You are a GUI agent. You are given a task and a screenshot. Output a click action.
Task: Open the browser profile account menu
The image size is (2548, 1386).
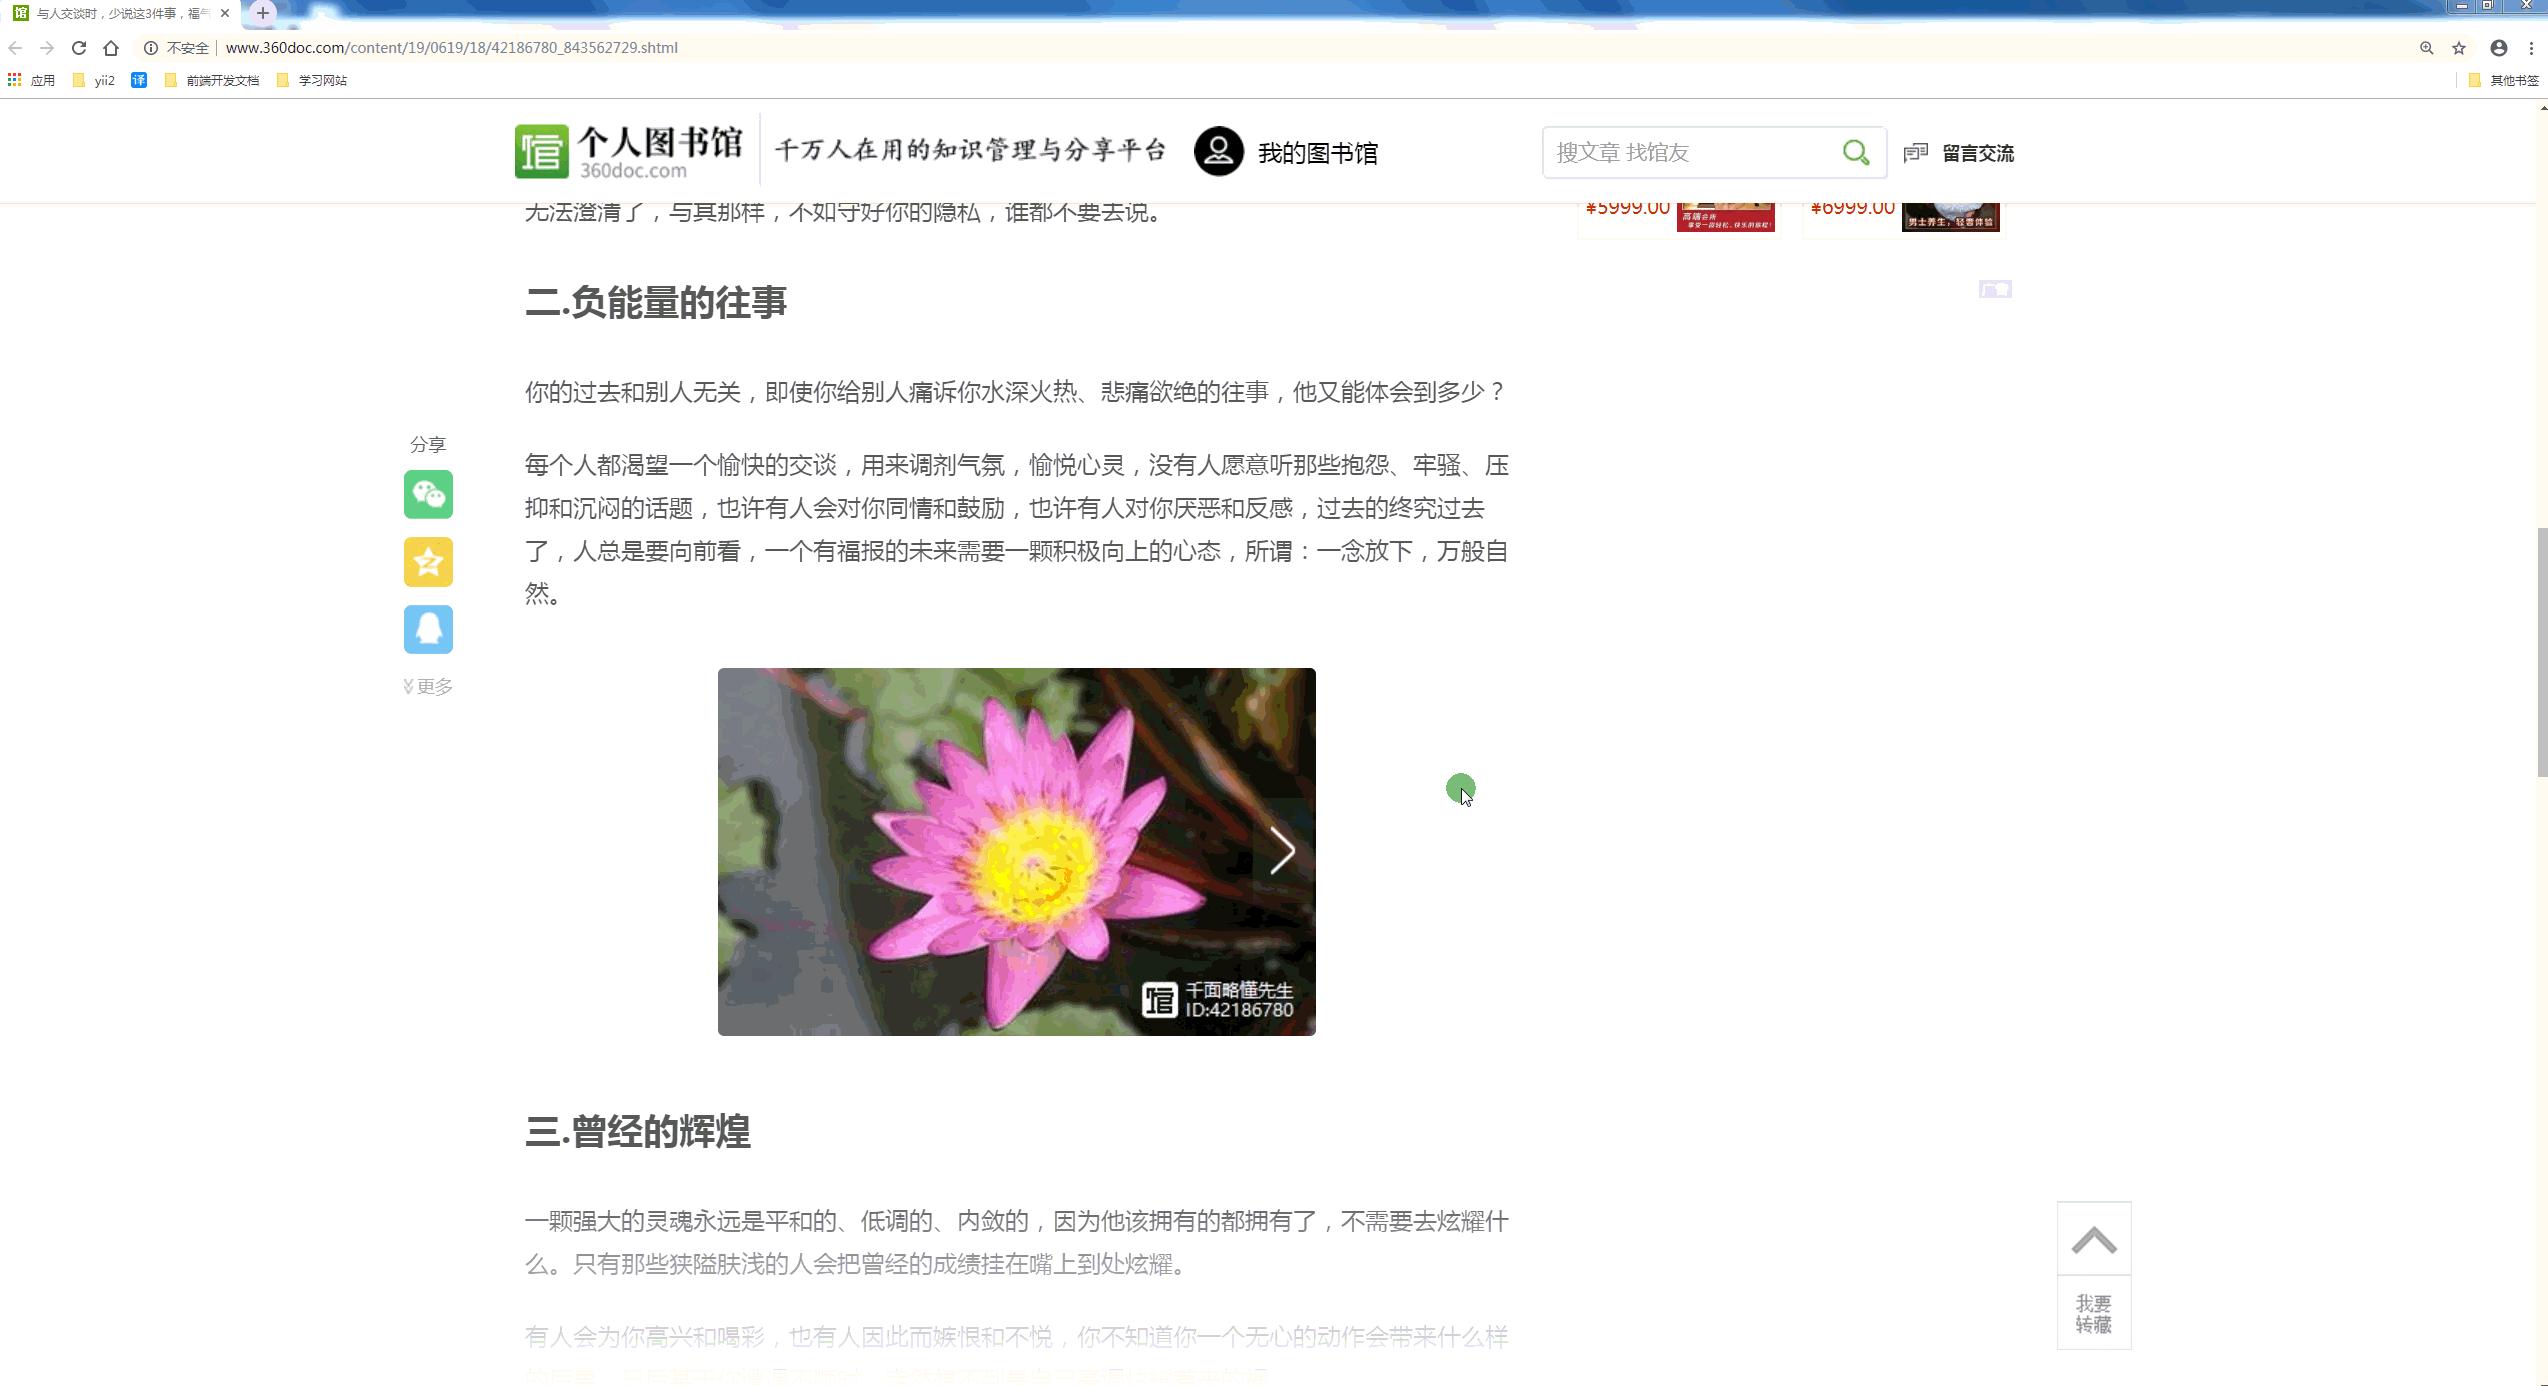[x=2498, y=47]
